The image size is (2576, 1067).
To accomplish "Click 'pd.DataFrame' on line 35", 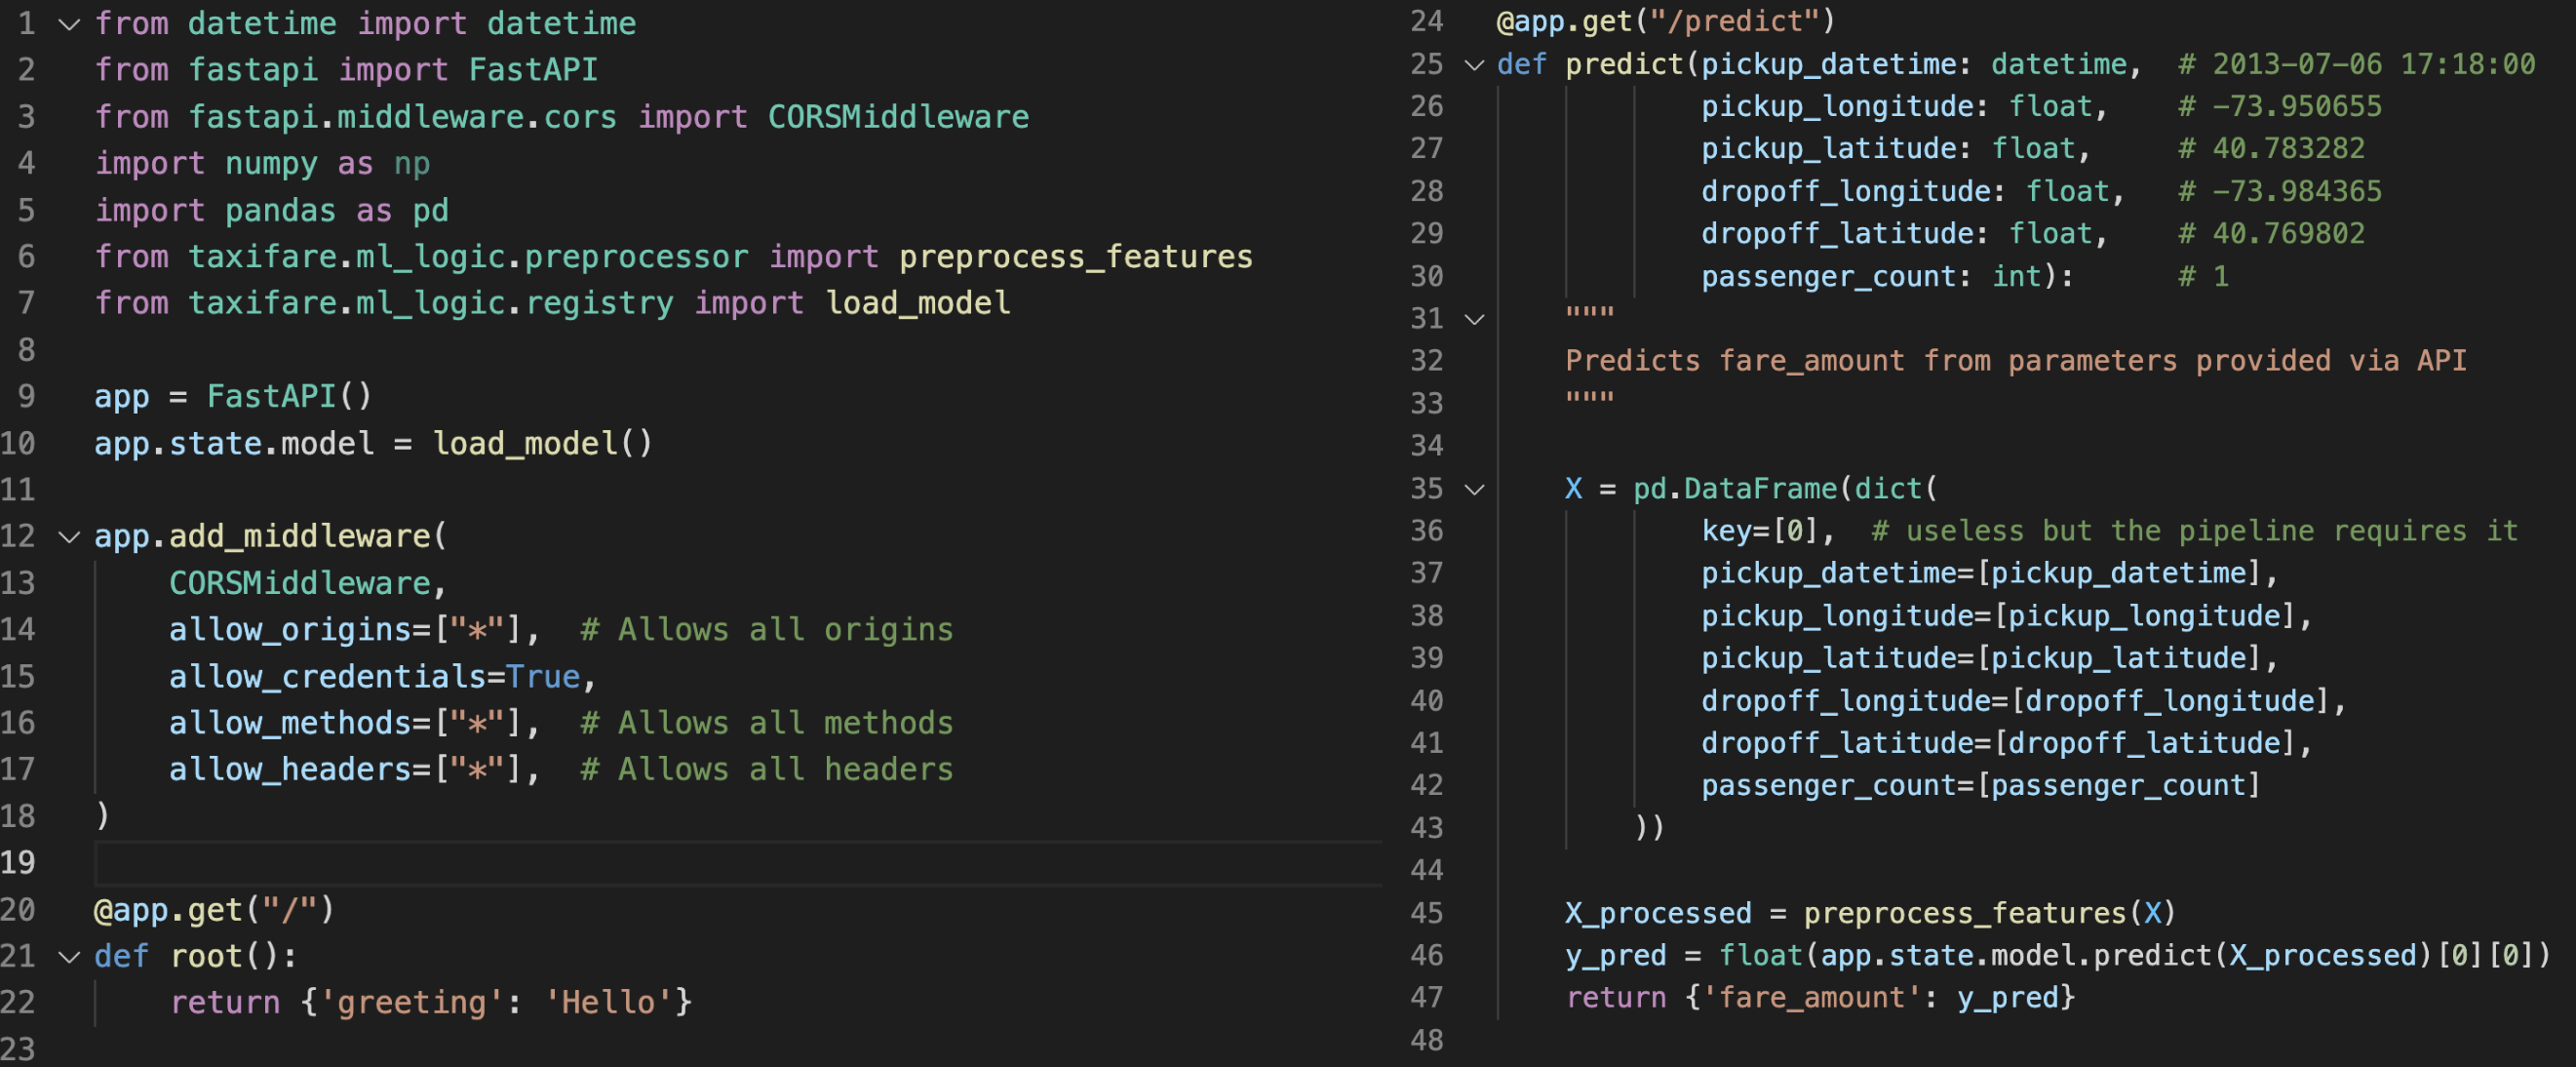I will click(x=1735, y=489).
